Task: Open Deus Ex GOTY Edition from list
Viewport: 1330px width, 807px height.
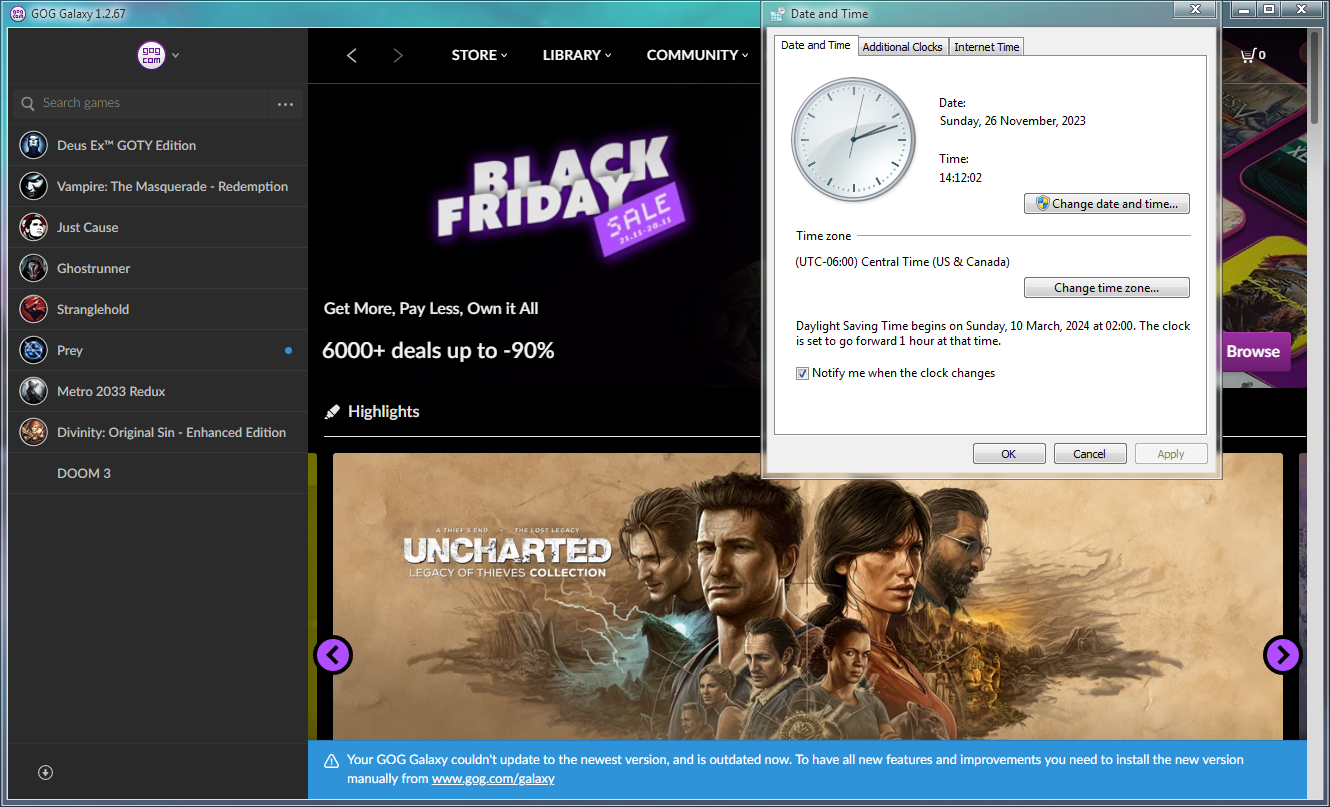Action: coord(126,145)
